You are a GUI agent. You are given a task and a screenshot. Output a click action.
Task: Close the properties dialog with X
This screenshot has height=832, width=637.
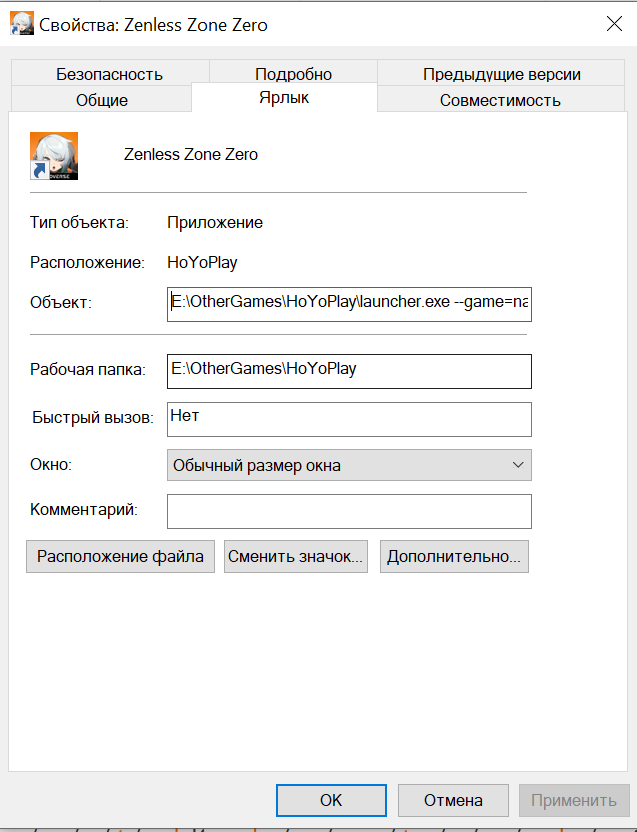click(614, 23)
